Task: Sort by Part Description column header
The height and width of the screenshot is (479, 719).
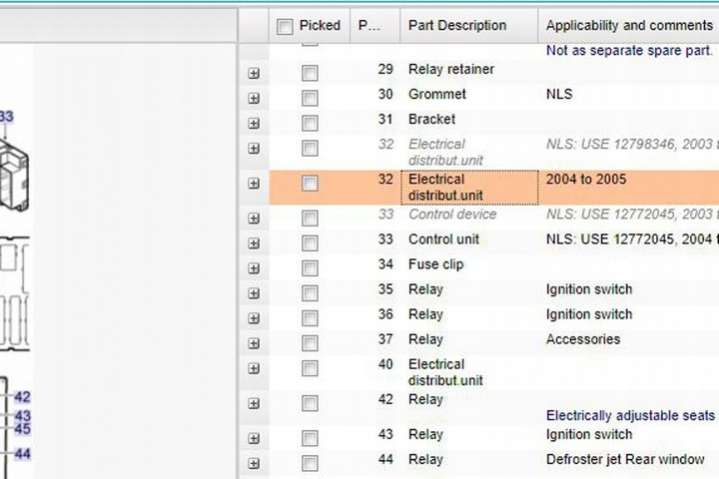Action: 457,26
